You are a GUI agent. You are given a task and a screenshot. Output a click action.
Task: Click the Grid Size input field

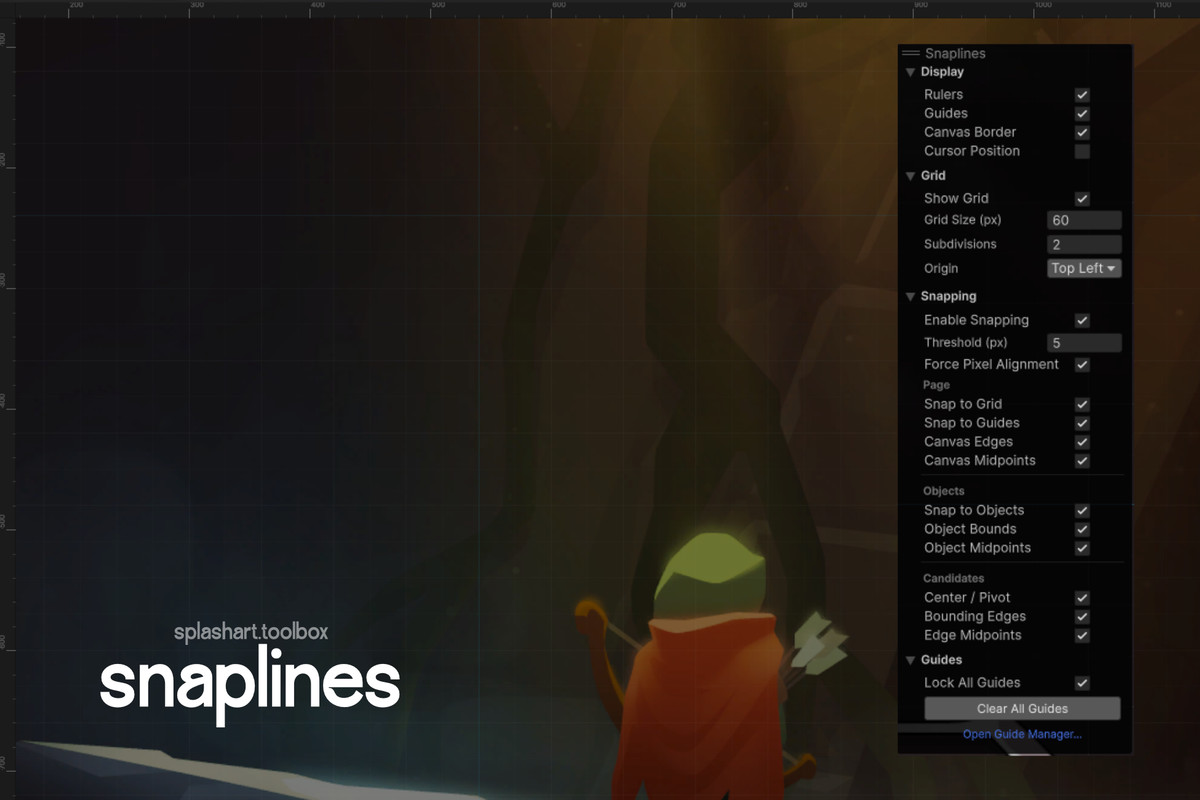pos(1084,220)
